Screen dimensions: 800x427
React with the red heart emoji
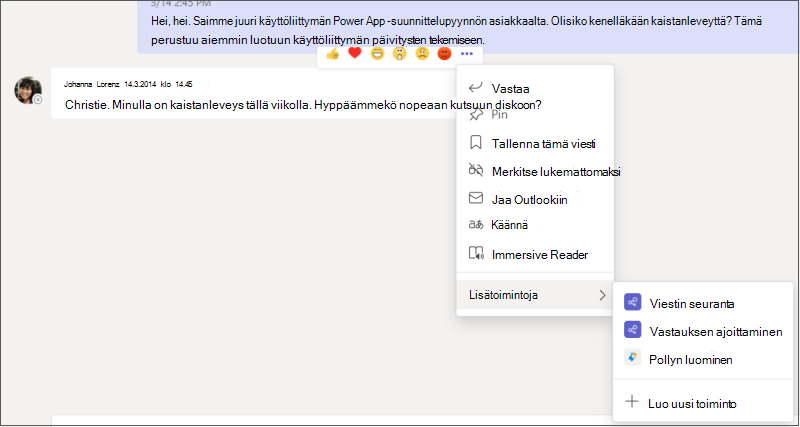pyautogui.click(x=355, y=53)
